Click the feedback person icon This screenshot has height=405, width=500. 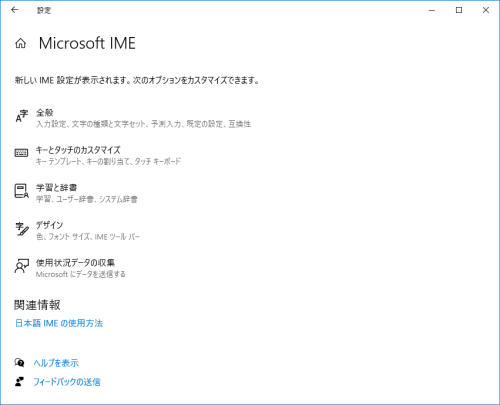[x=19, y=381]
